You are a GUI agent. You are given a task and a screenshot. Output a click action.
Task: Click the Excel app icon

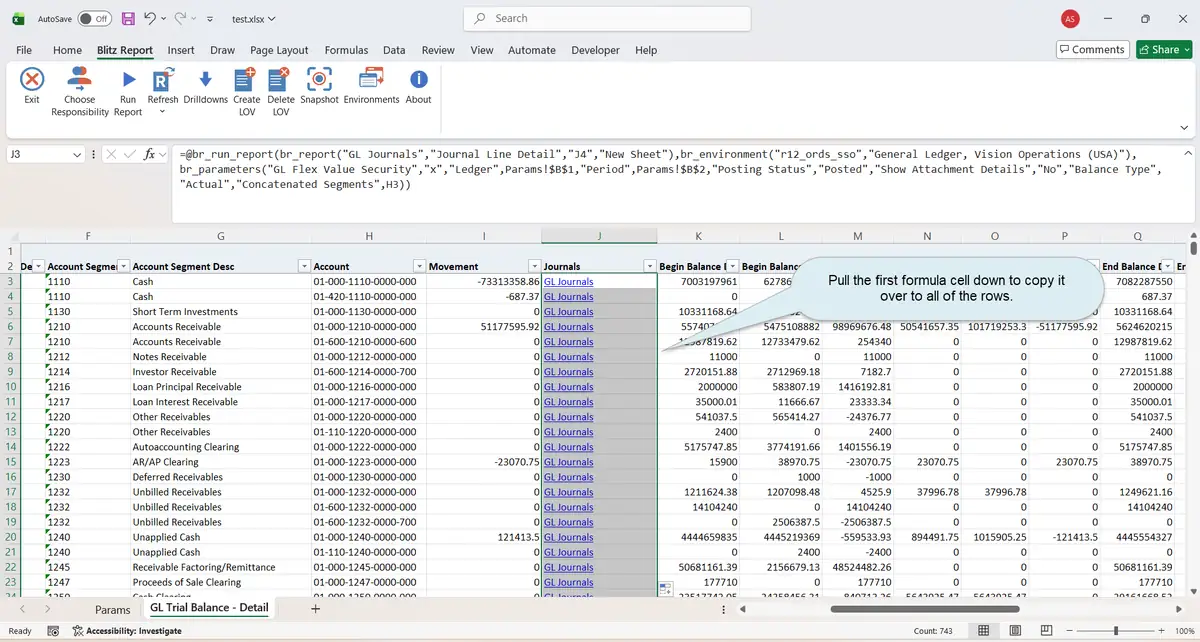18,18
